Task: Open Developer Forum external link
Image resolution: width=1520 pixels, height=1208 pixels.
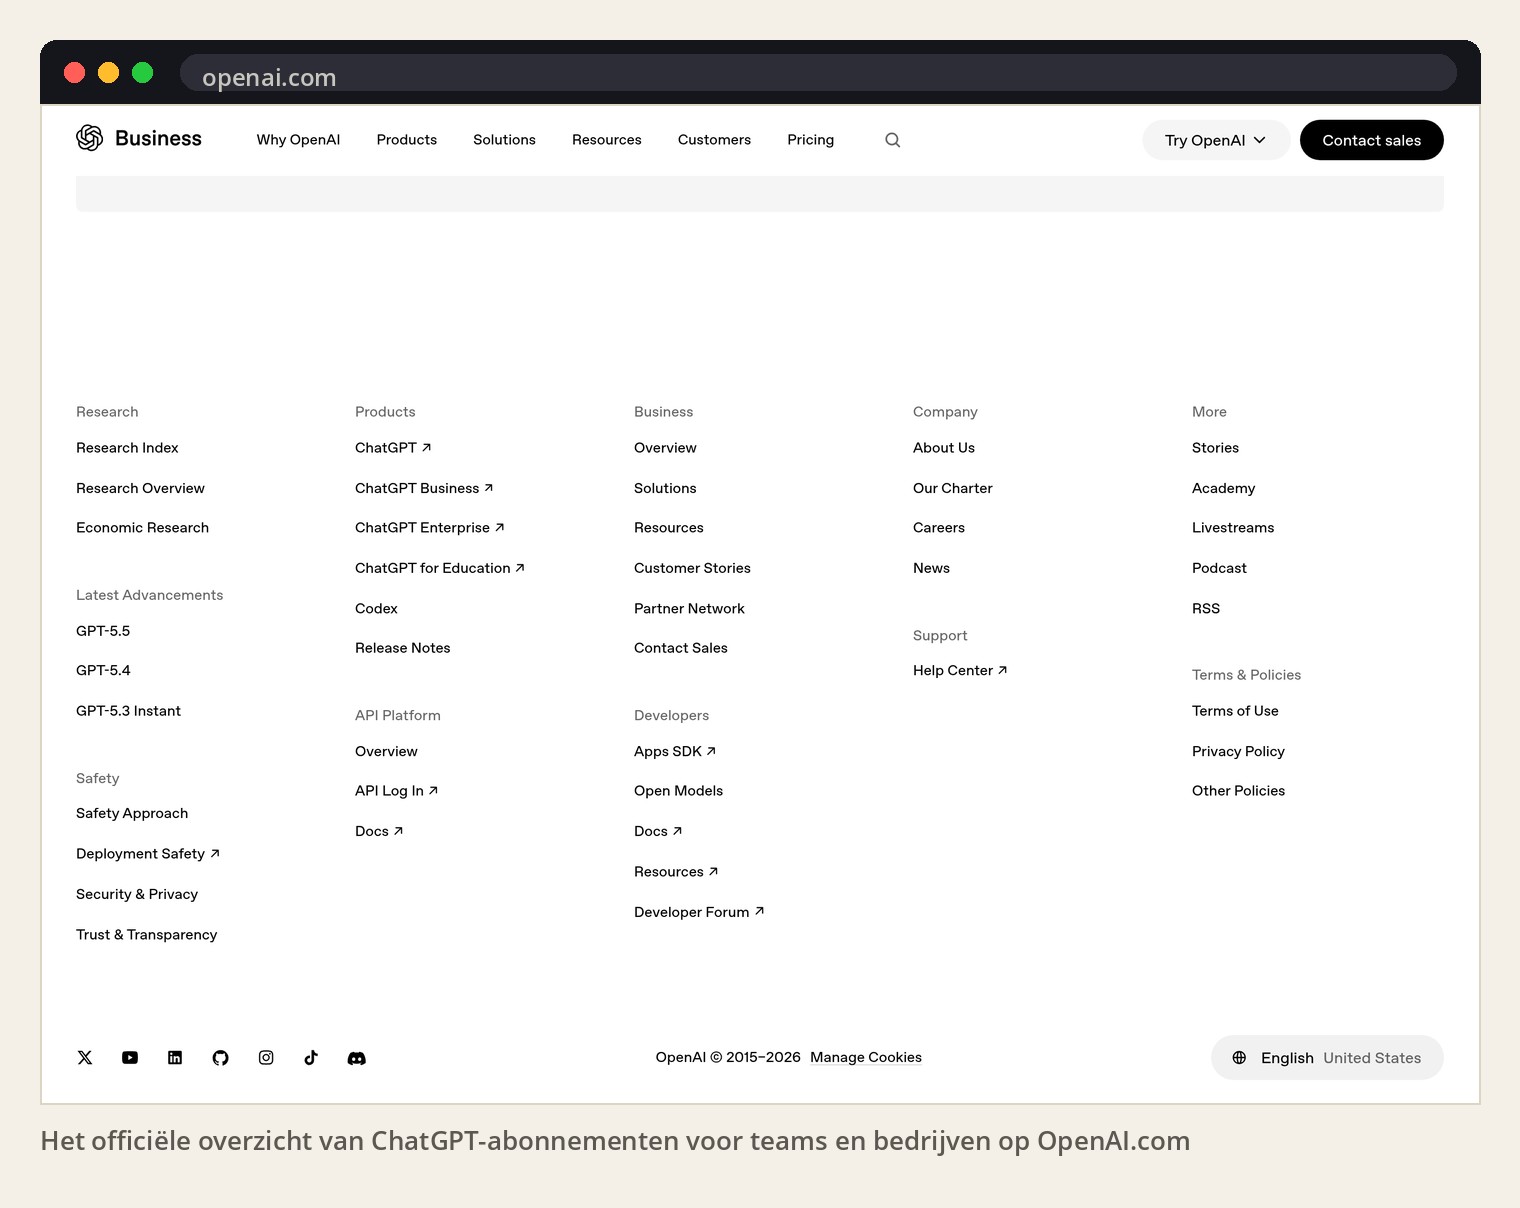Action: tap(699, 912)
